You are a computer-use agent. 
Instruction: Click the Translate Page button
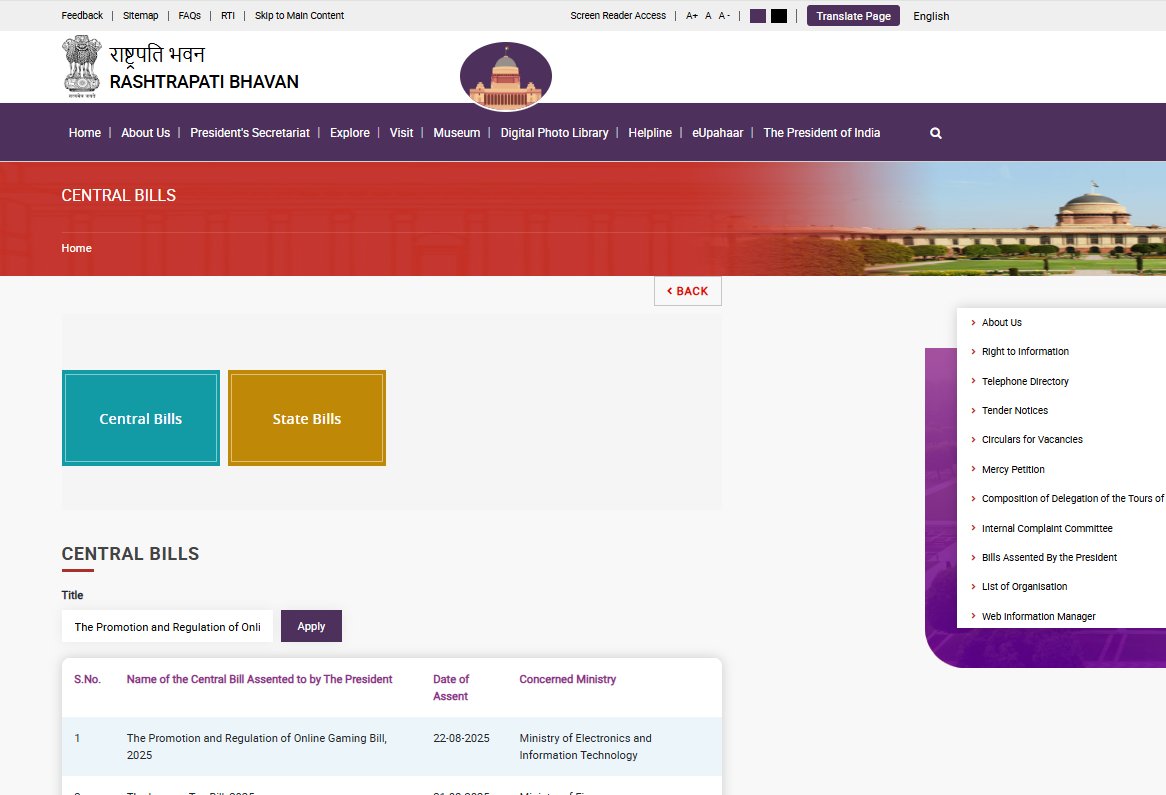click(853, 16)
